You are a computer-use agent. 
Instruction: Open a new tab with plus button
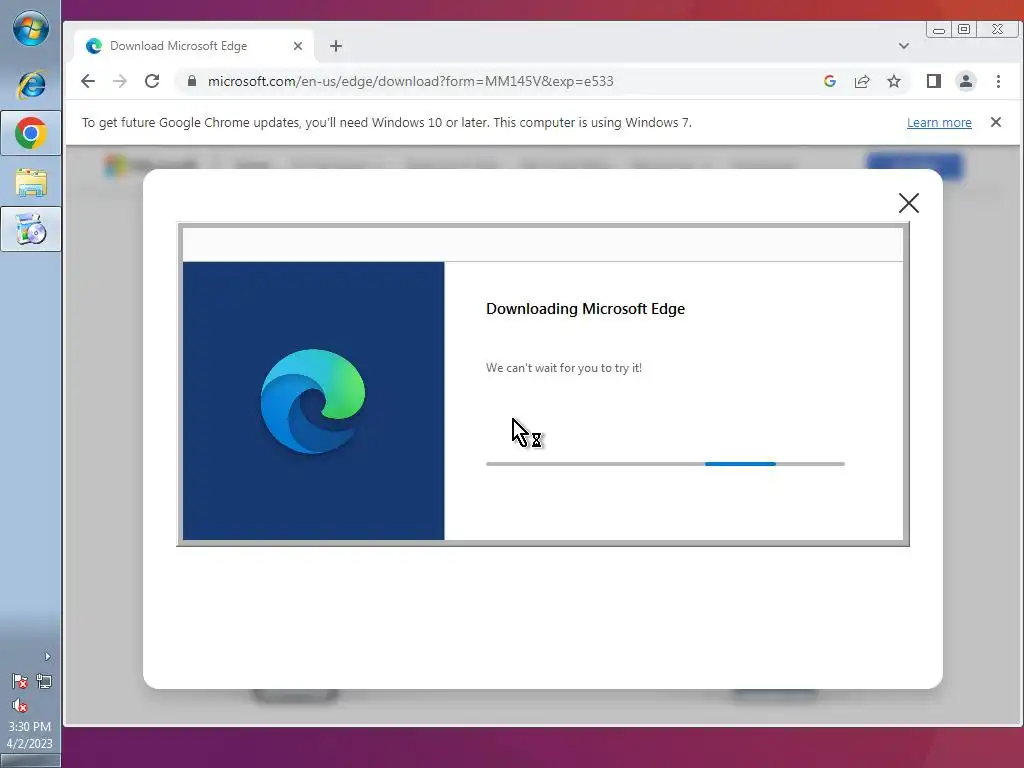336,46
